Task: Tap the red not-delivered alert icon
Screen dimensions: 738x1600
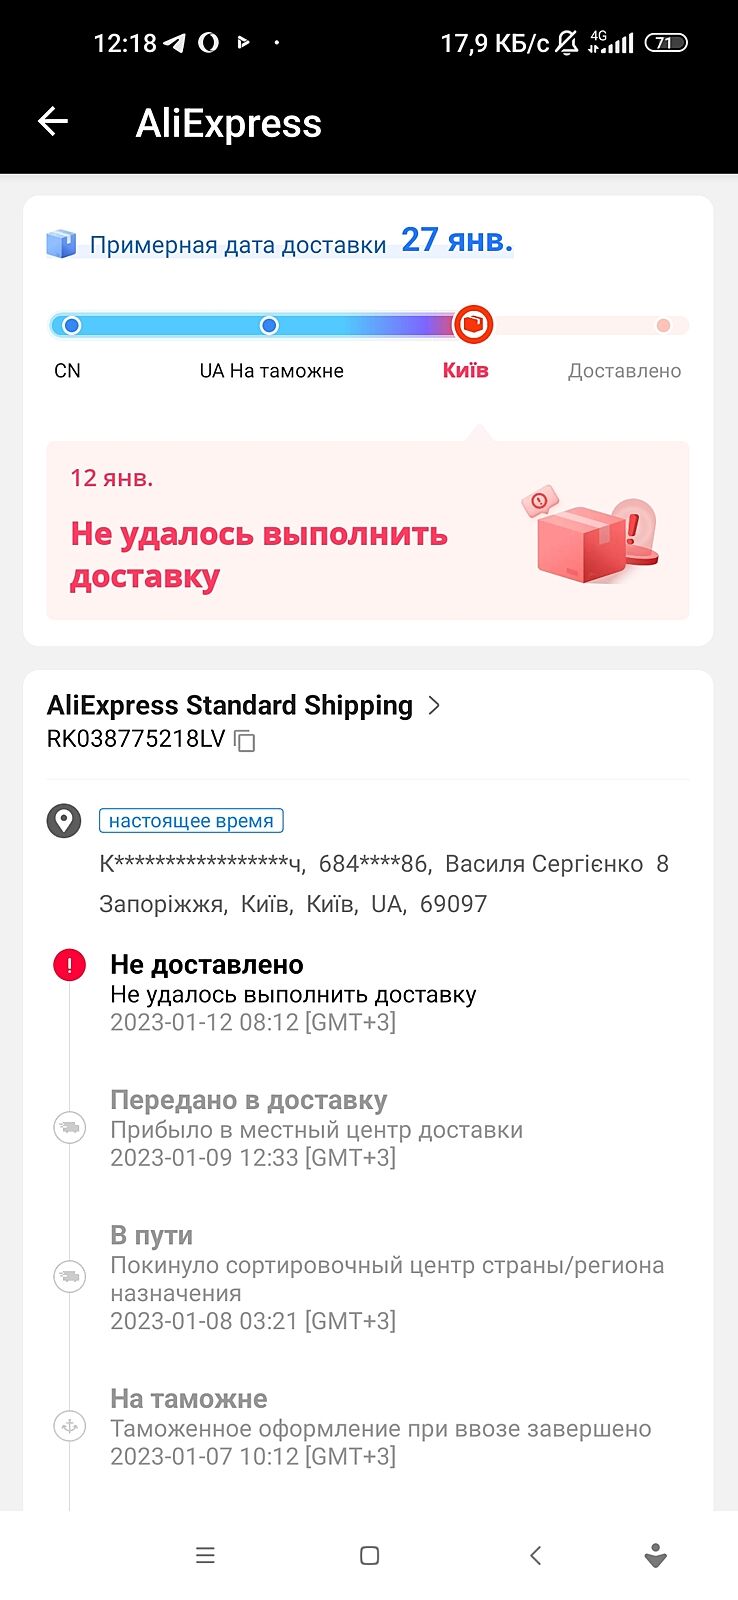Action: 69,965
